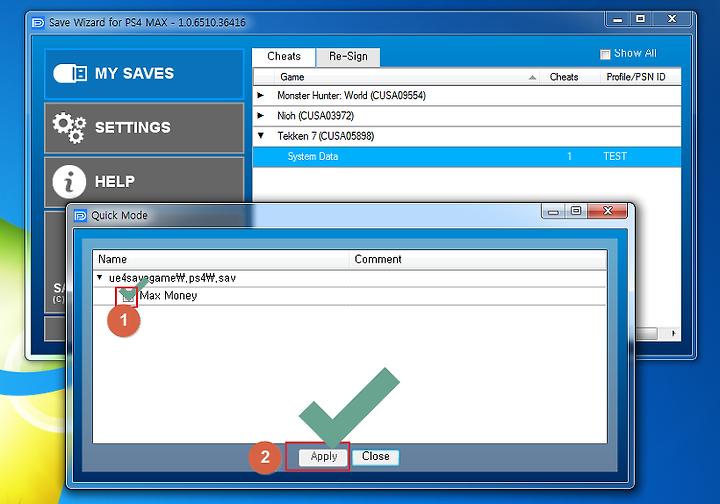Expand Monster Hunter: World row arrow

pyautogui.click(x=260, y=95)
